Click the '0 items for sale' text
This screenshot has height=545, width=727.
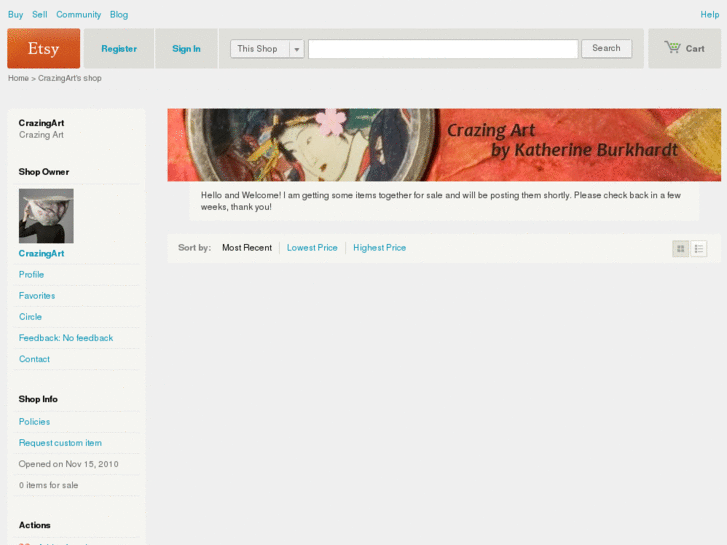(48, 485)
